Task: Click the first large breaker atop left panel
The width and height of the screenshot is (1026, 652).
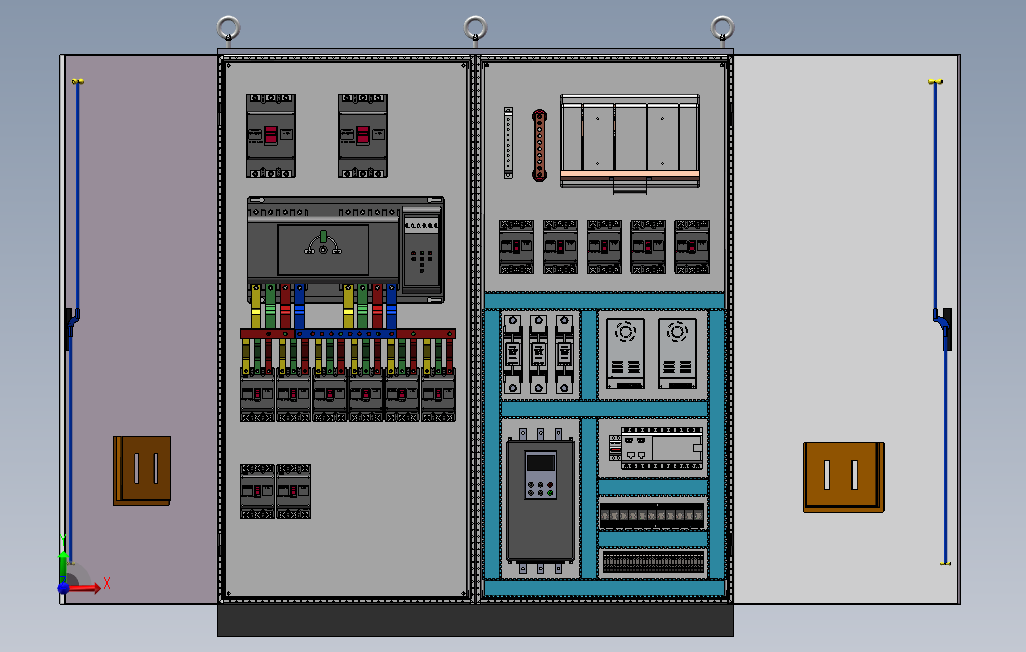Action: [271, 136]
